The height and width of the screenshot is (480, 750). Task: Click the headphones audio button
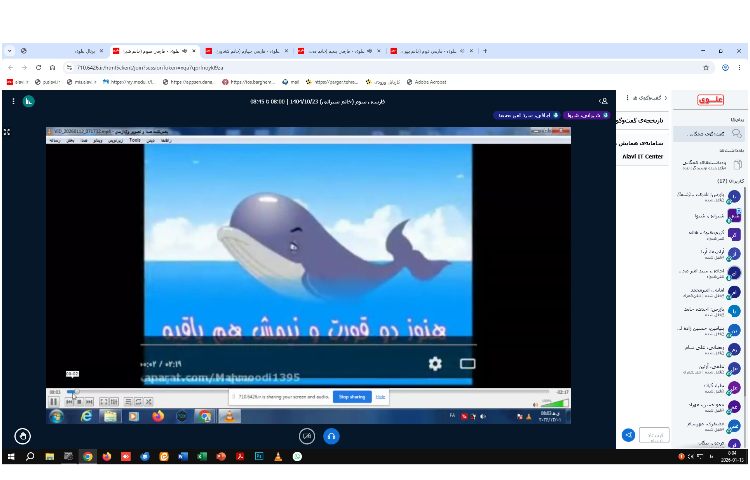tap(331, 436)
